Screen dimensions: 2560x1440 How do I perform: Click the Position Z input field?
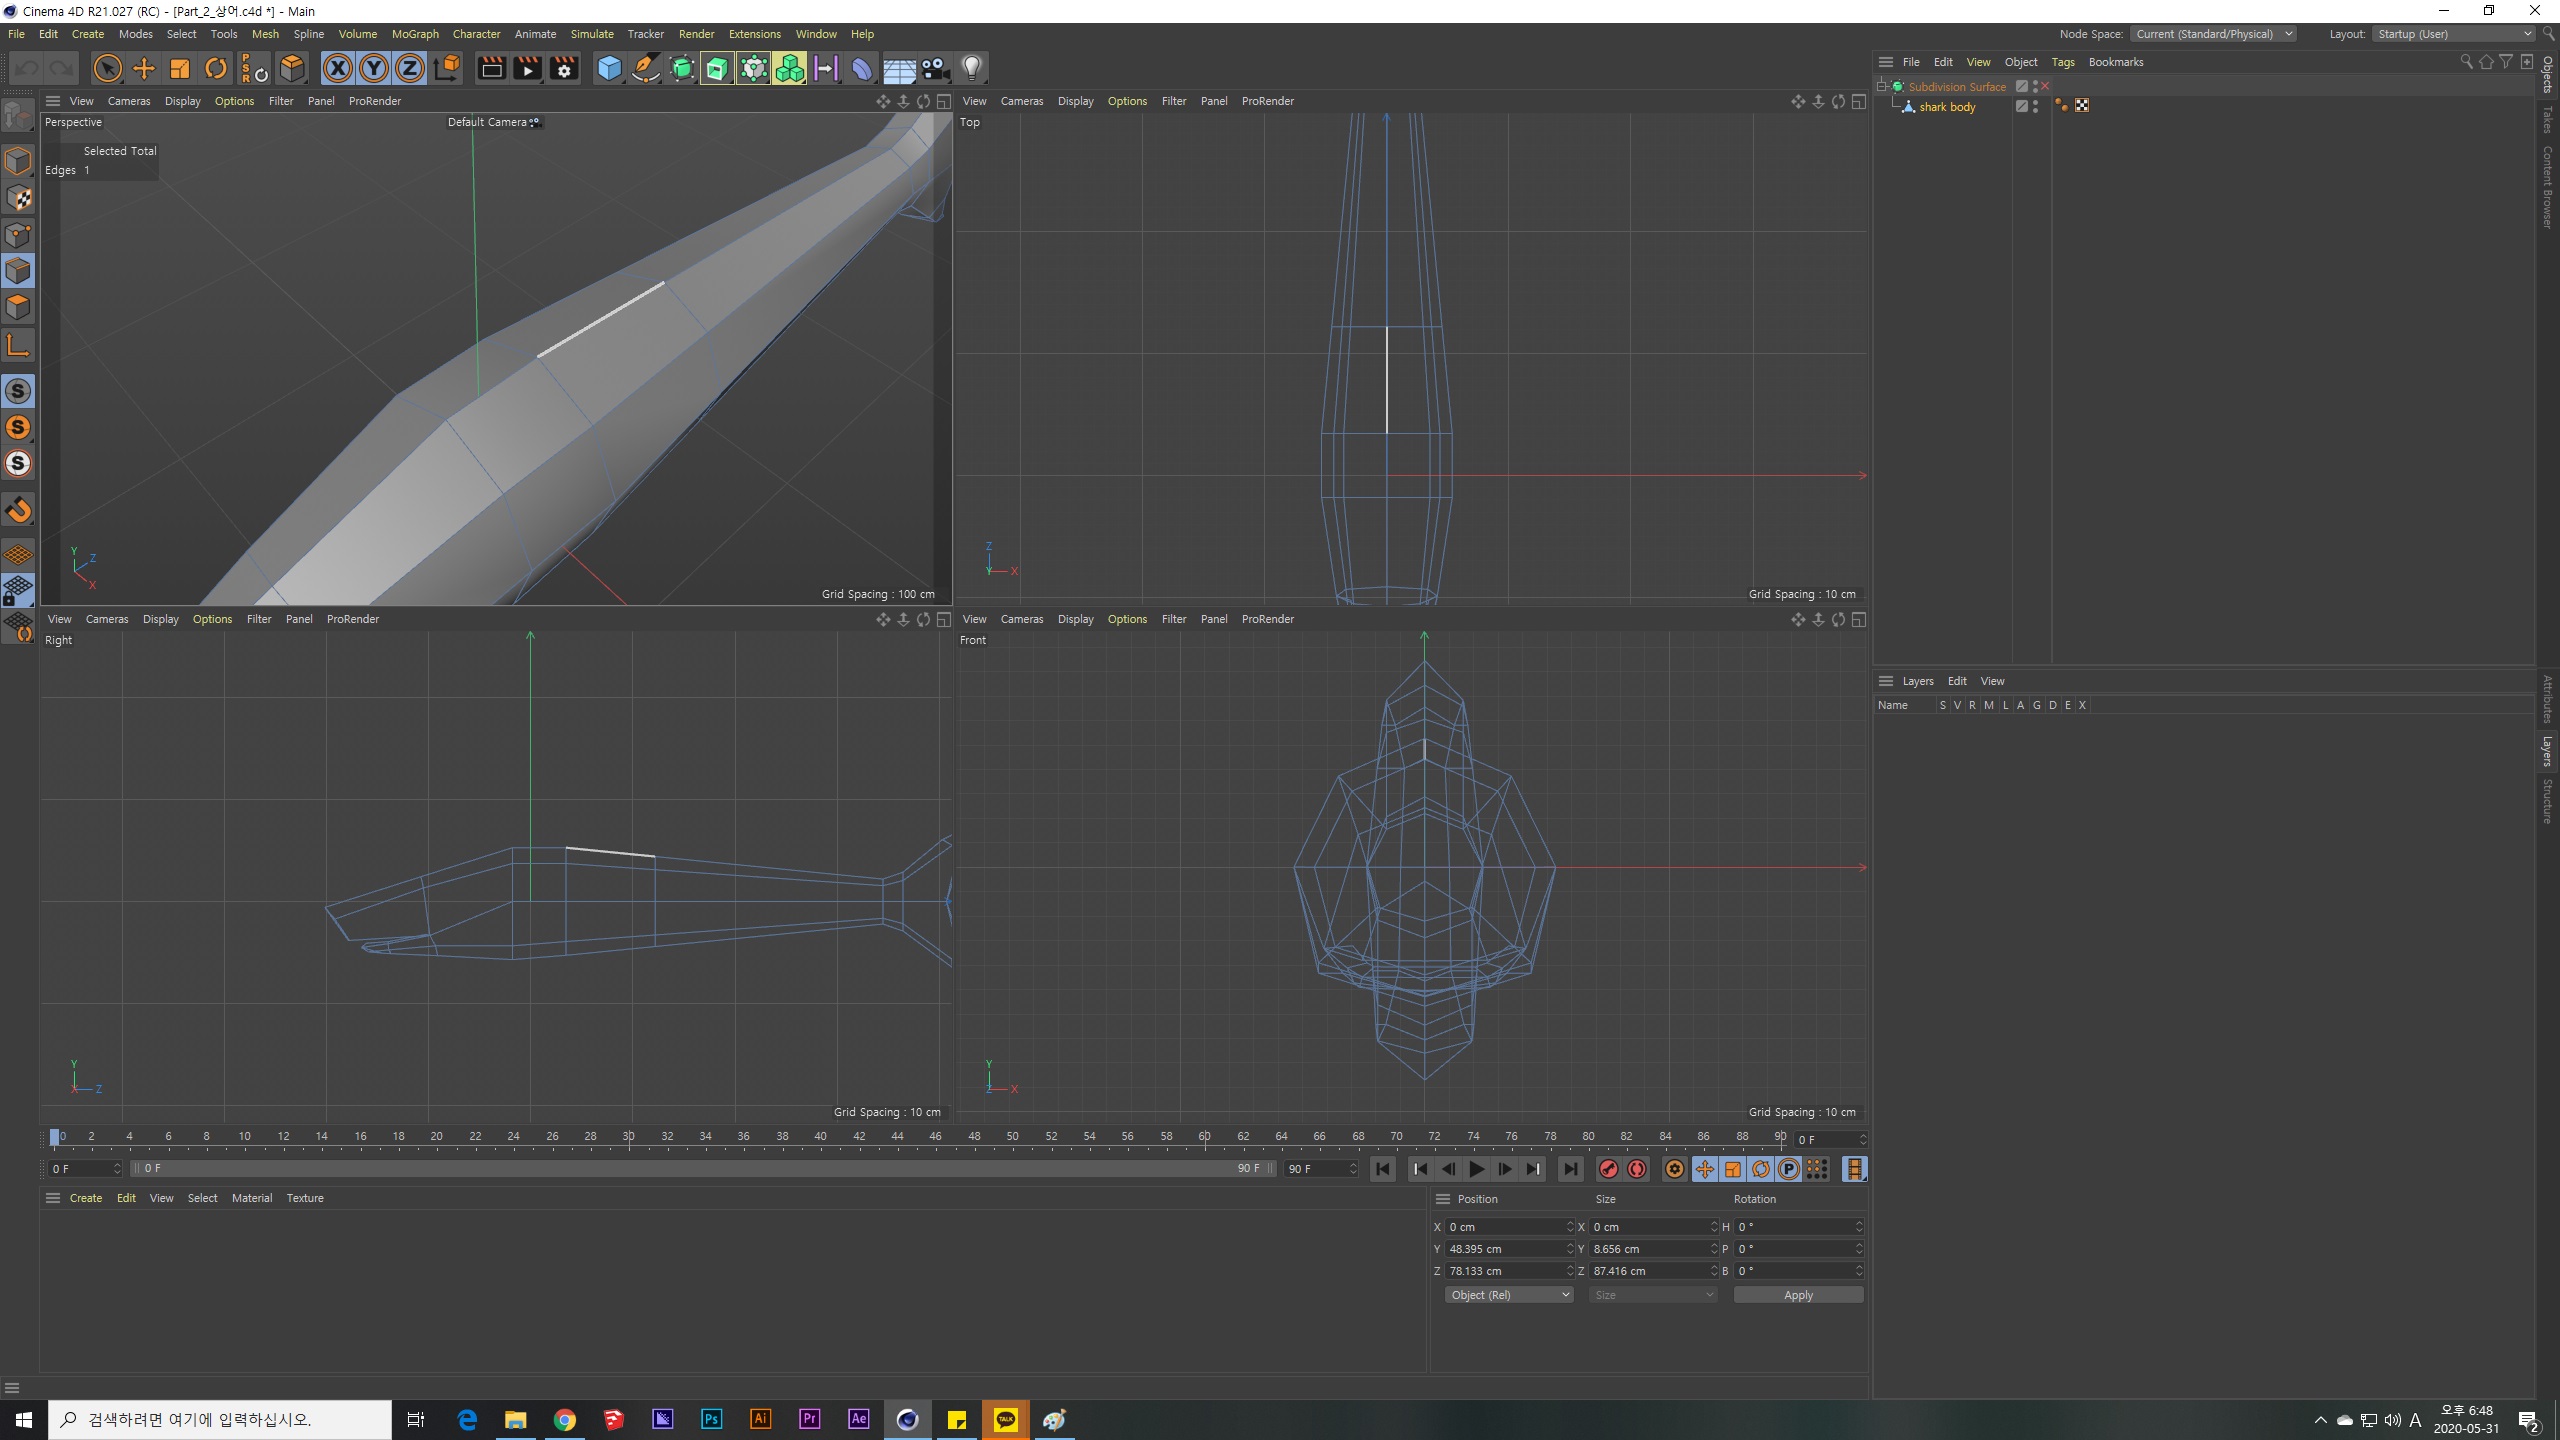(x=1505, y=1271)
